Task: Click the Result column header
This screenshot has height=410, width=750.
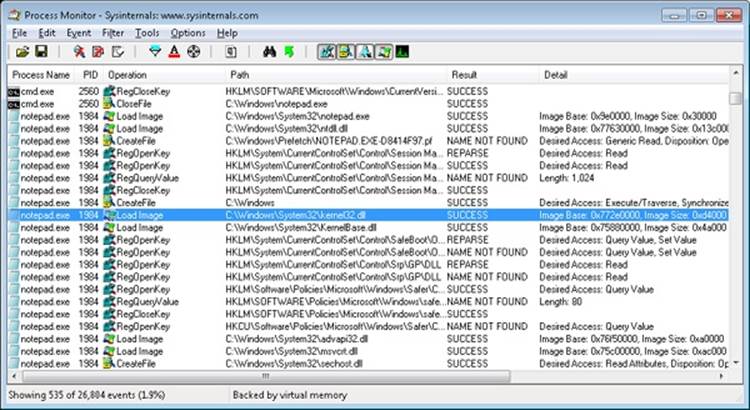Action: [493, 75]
